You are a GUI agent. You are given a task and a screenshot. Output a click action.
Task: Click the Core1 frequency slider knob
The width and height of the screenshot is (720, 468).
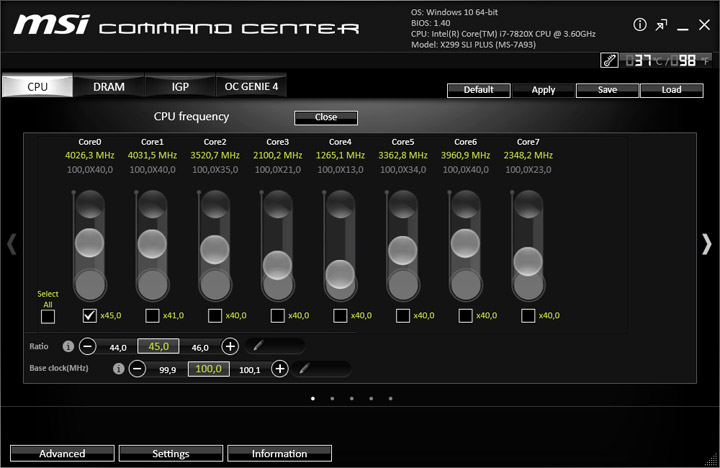pyautogui.click(x=152, y=244)
